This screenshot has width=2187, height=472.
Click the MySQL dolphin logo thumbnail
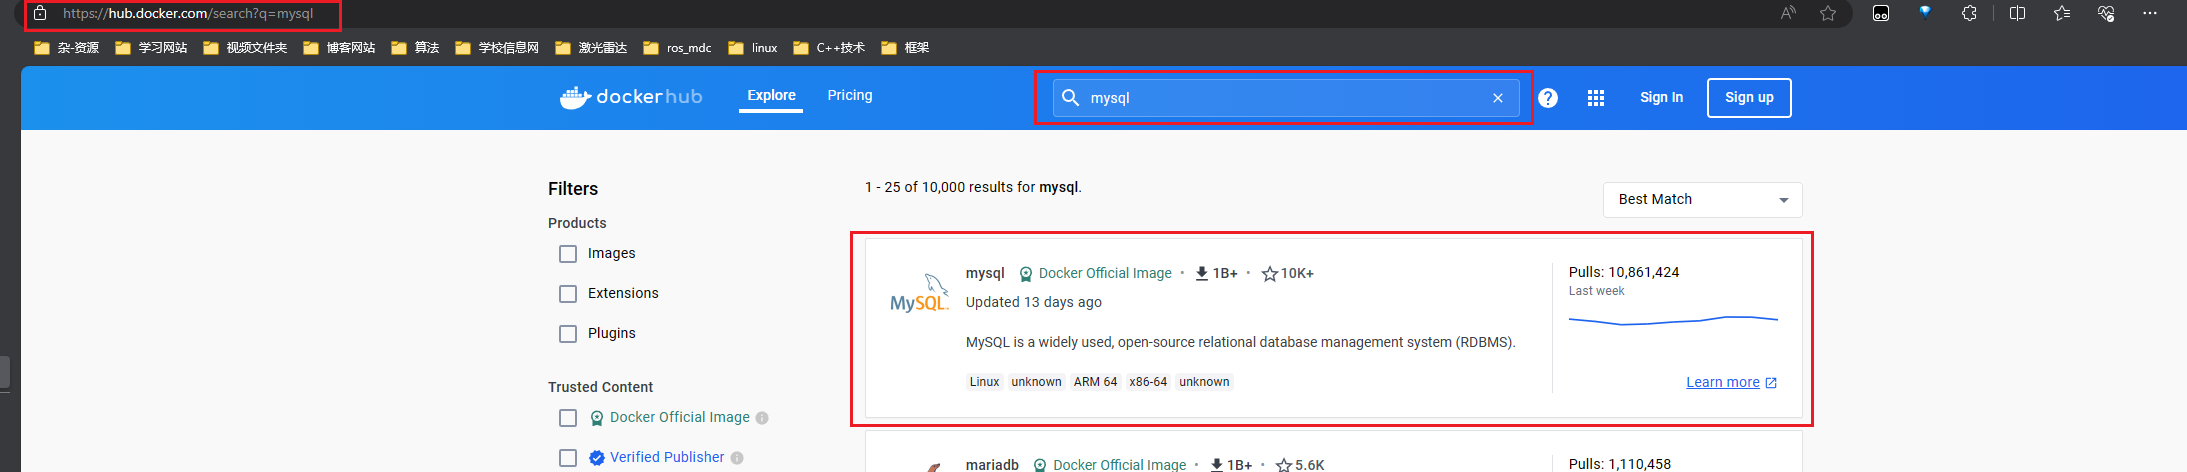tap(919, 294)
